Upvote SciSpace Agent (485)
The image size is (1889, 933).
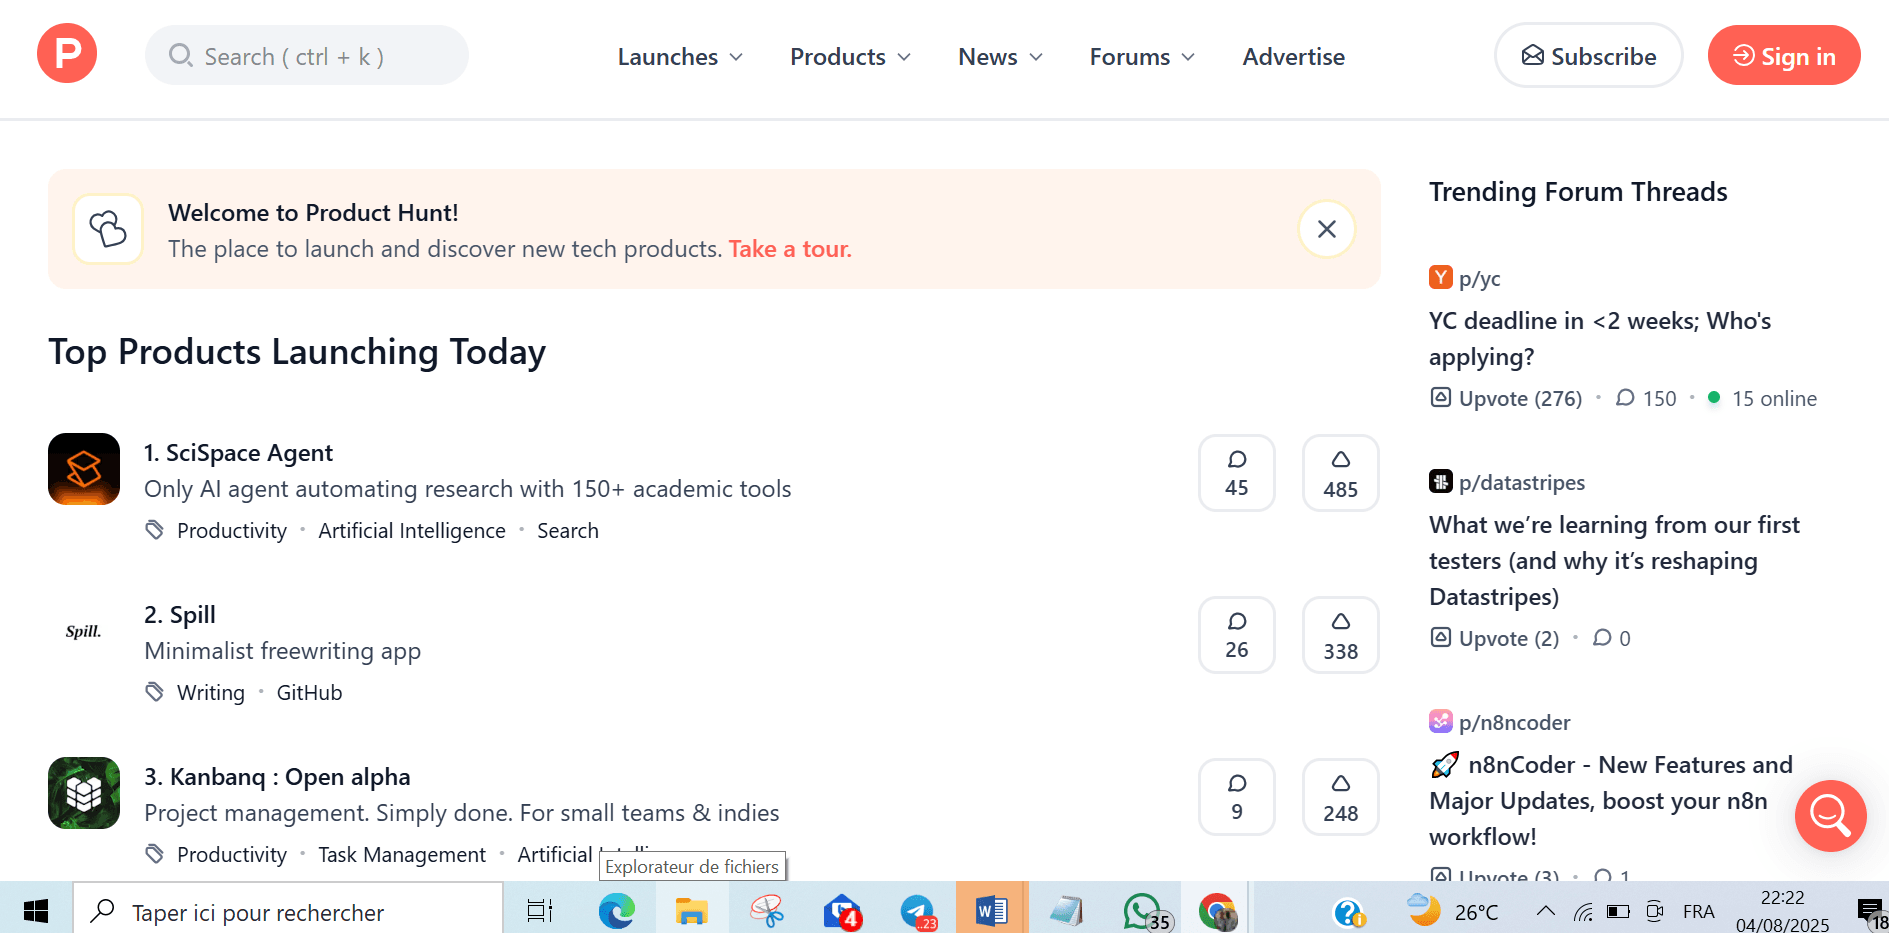[x=1340, y=473]
